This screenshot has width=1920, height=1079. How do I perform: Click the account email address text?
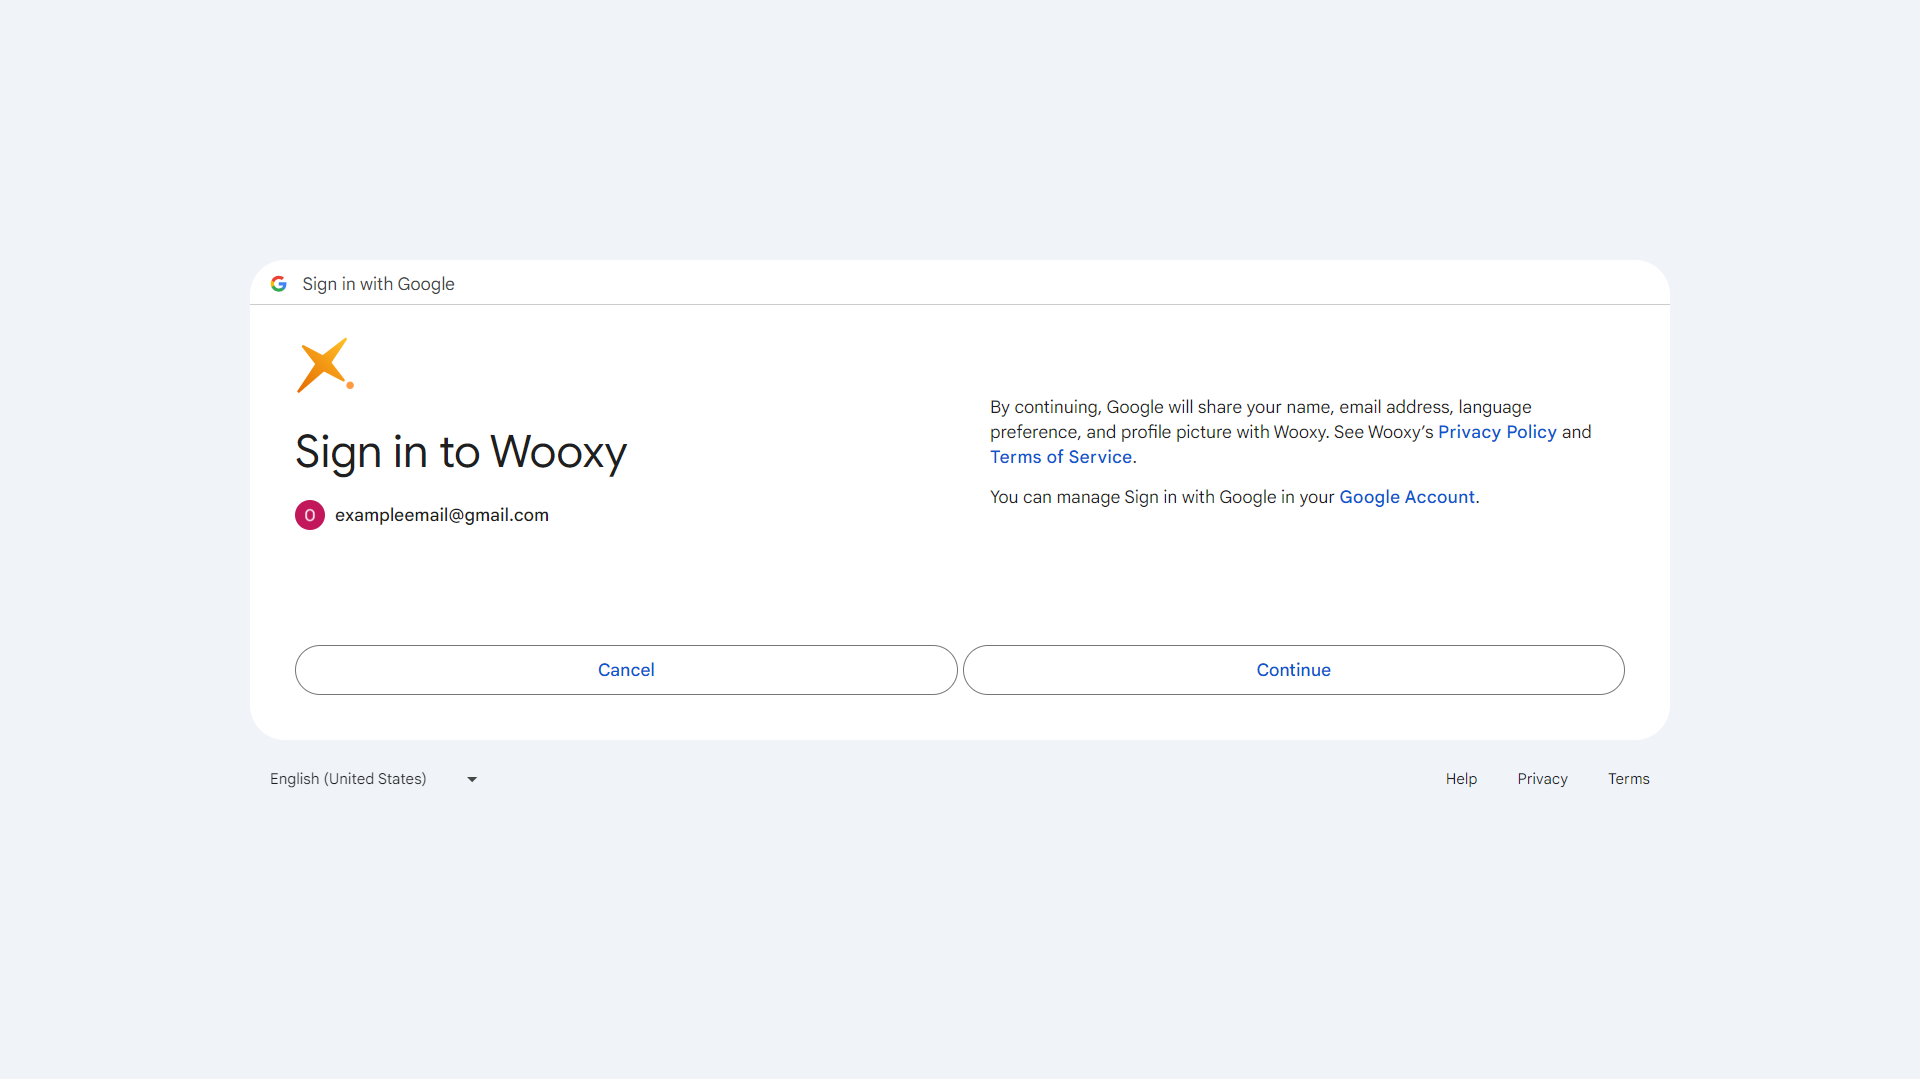442,514
